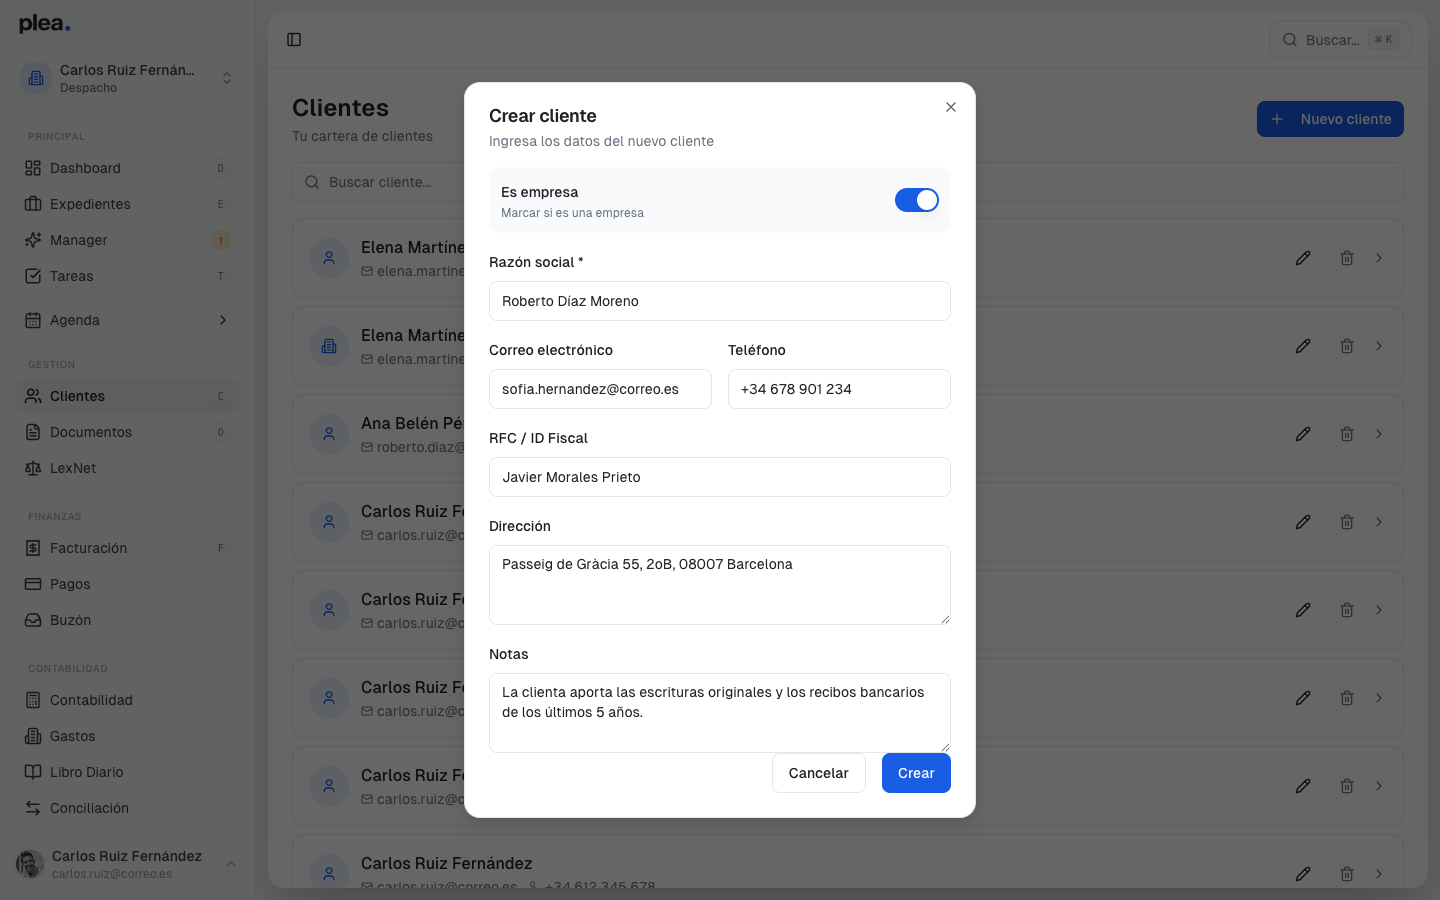Click the Agenda calendar icon

pyautogui.click(x=33, y=320)
